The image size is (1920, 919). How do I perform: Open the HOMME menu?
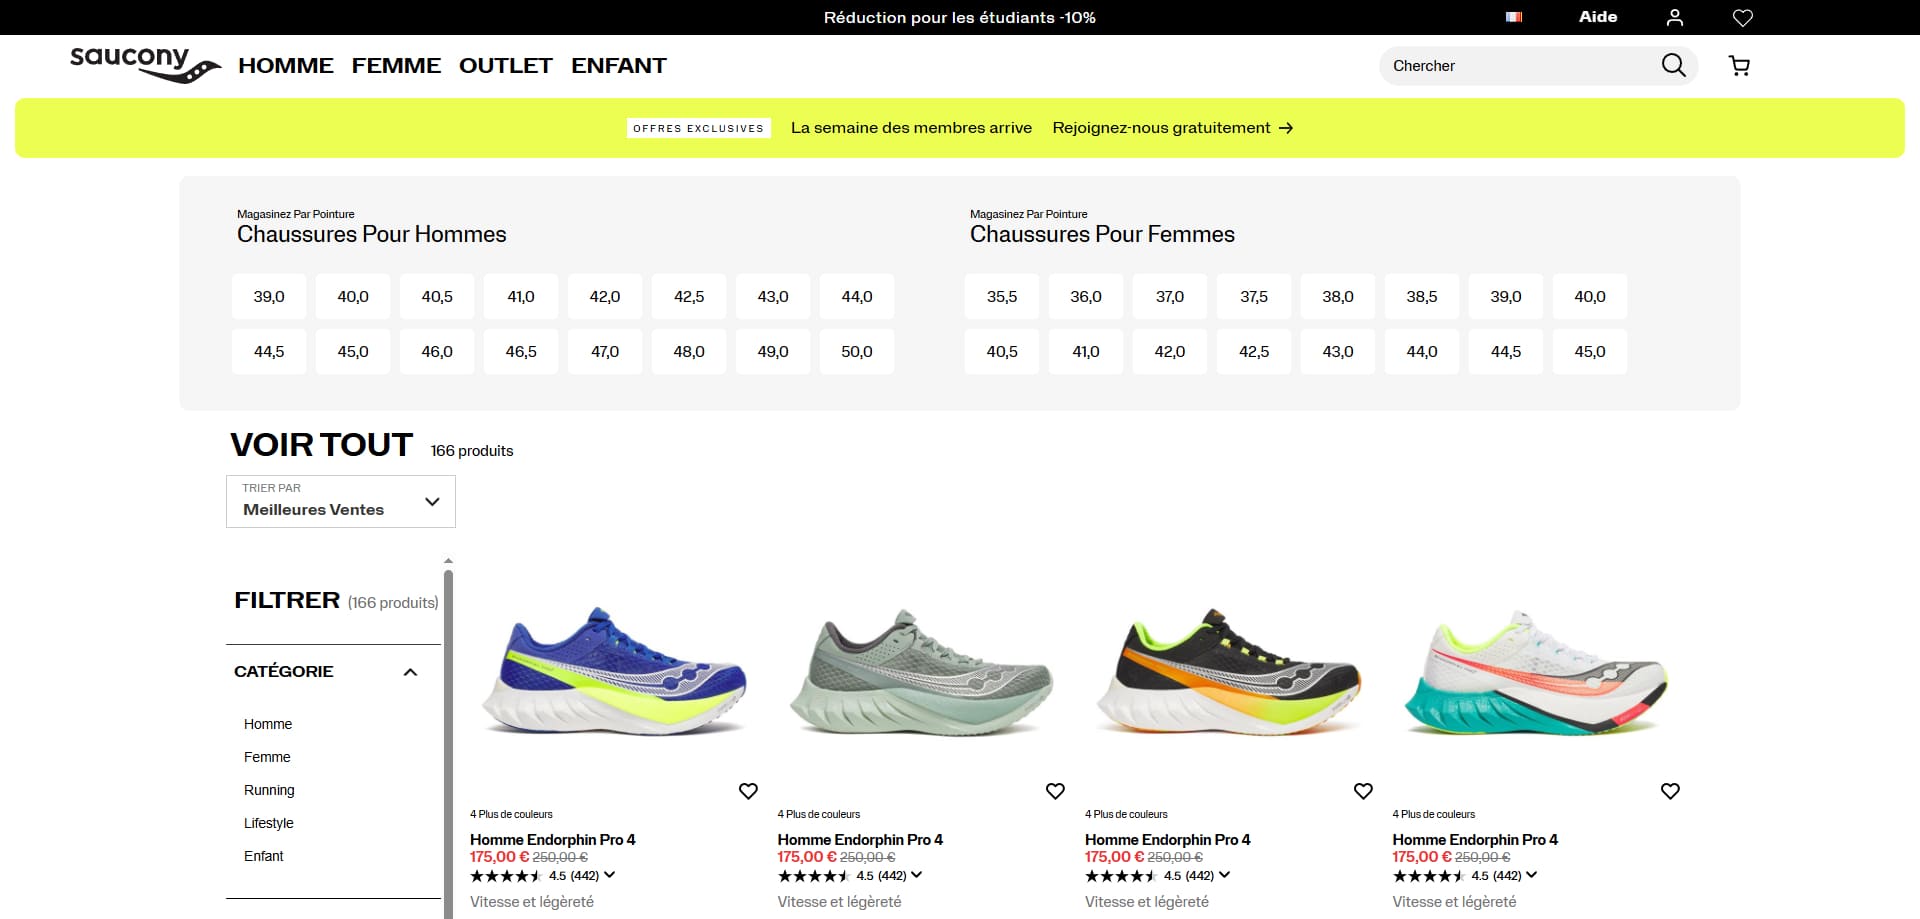click(x=286, y=66)
